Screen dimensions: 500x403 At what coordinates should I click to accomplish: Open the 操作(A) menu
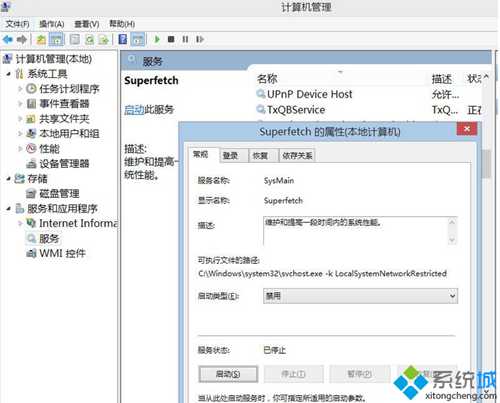52,24
